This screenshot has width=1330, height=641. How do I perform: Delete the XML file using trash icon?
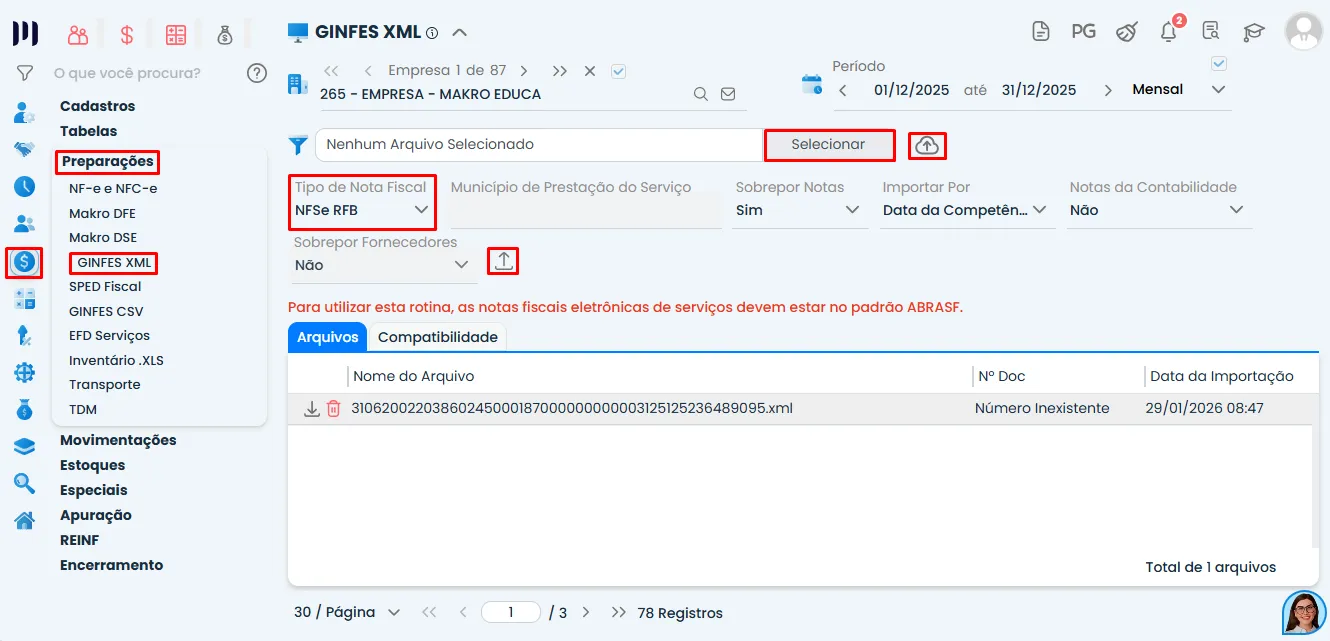[335, 407]
